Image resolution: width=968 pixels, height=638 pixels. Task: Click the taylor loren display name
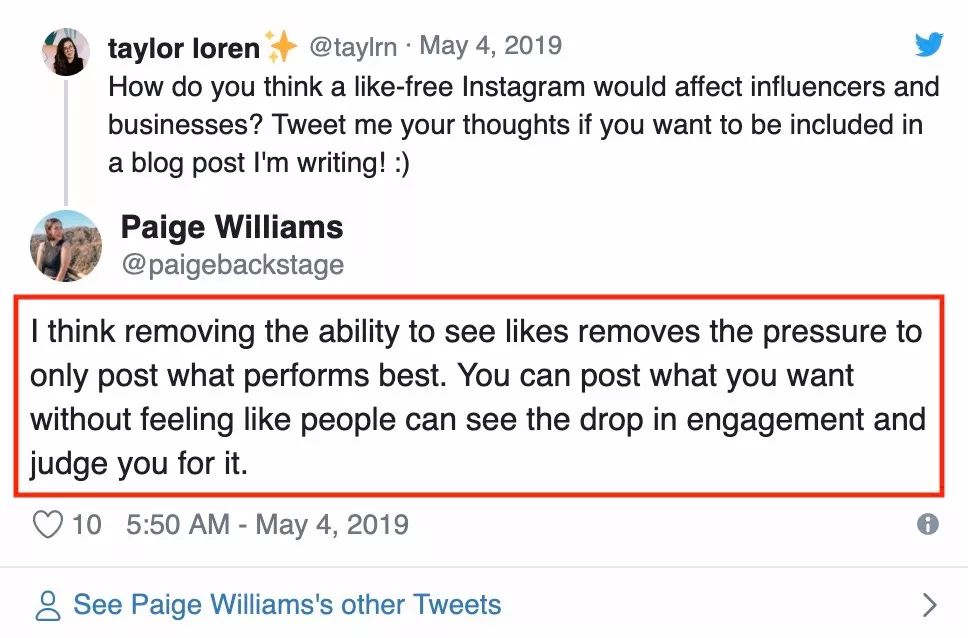(x=183, y=48)
